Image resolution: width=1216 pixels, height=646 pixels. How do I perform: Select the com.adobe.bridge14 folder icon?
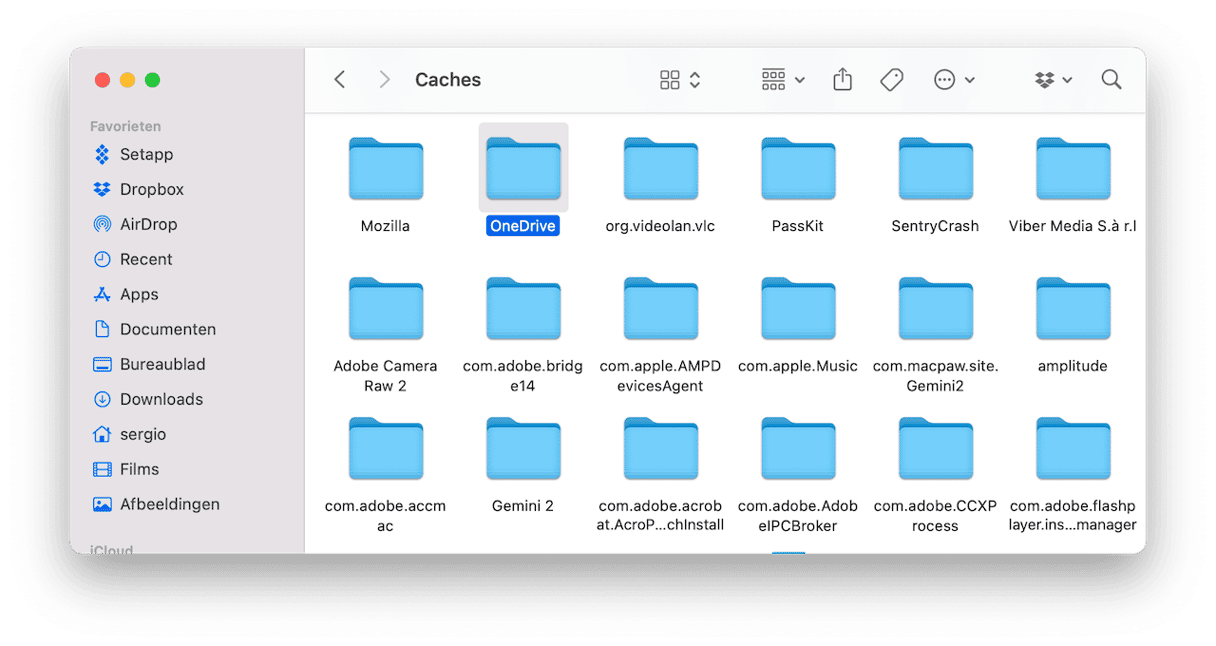[524, 309]
